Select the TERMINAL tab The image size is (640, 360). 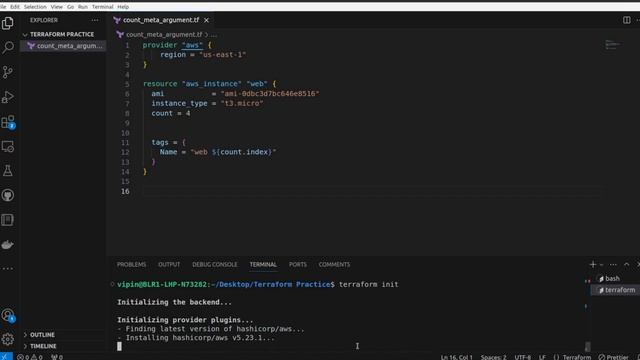pos(263,264)
